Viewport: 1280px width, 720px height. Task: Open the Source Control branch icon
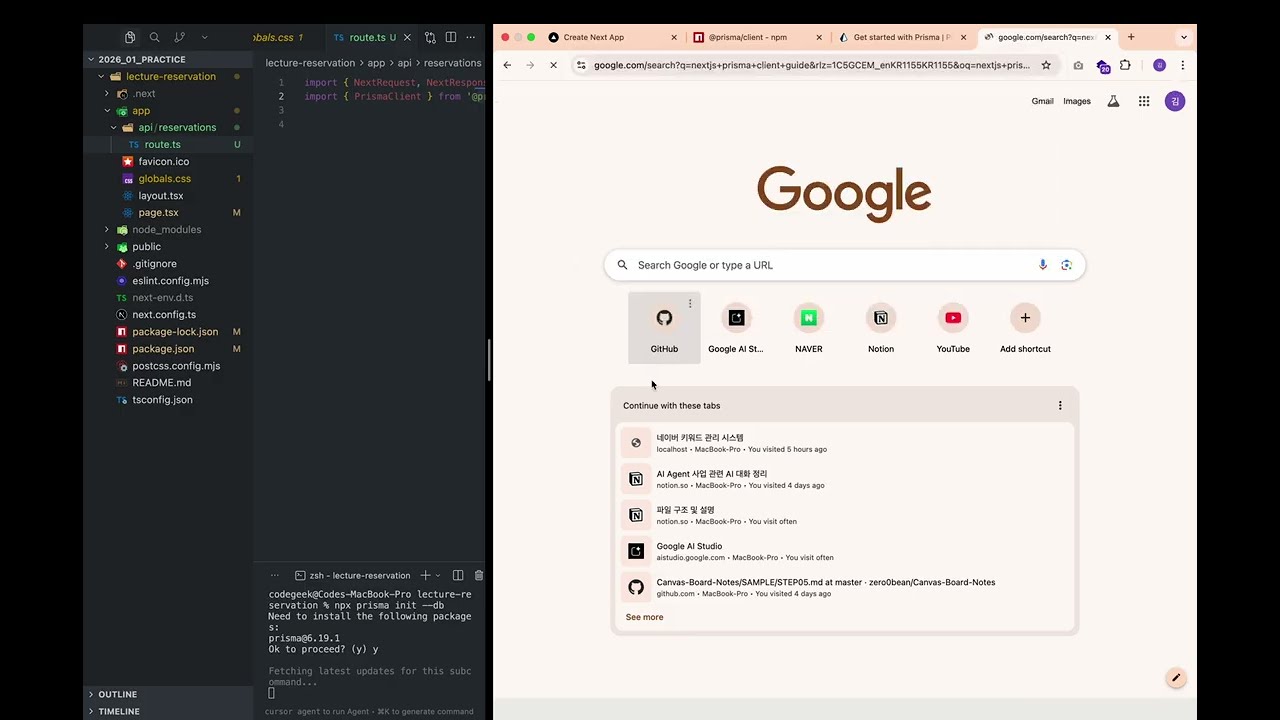click(x=180, y=37)
